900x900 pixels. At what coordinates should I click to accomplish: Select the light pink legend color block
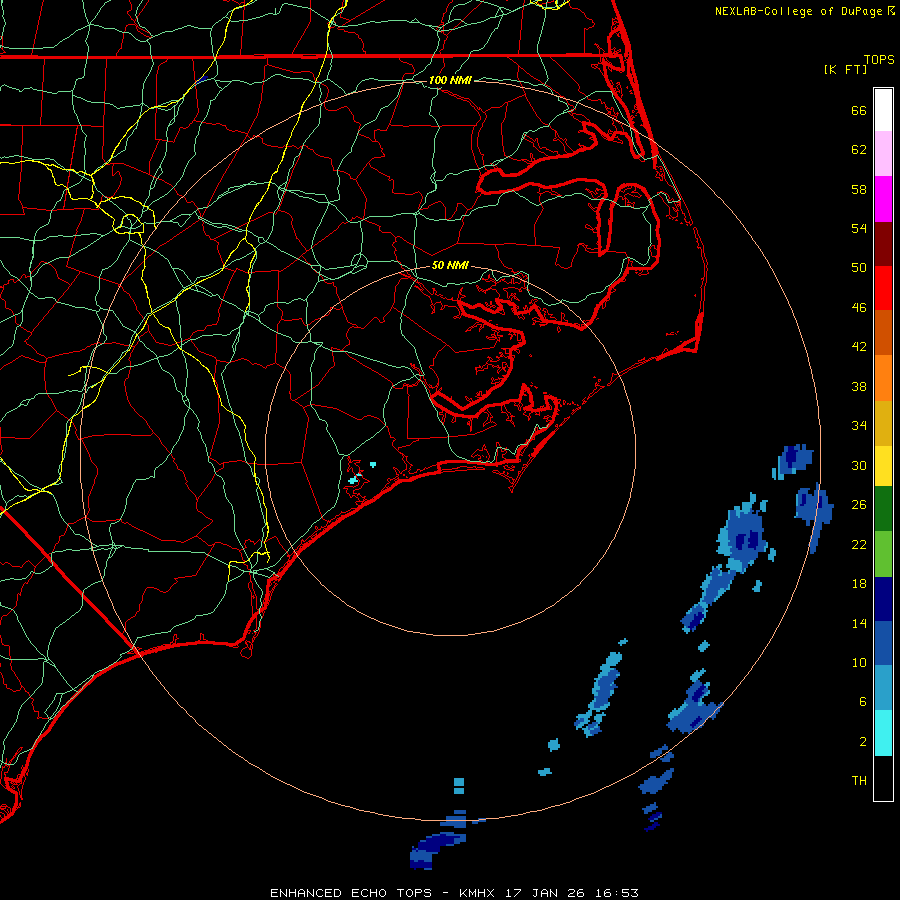[883, 154]
